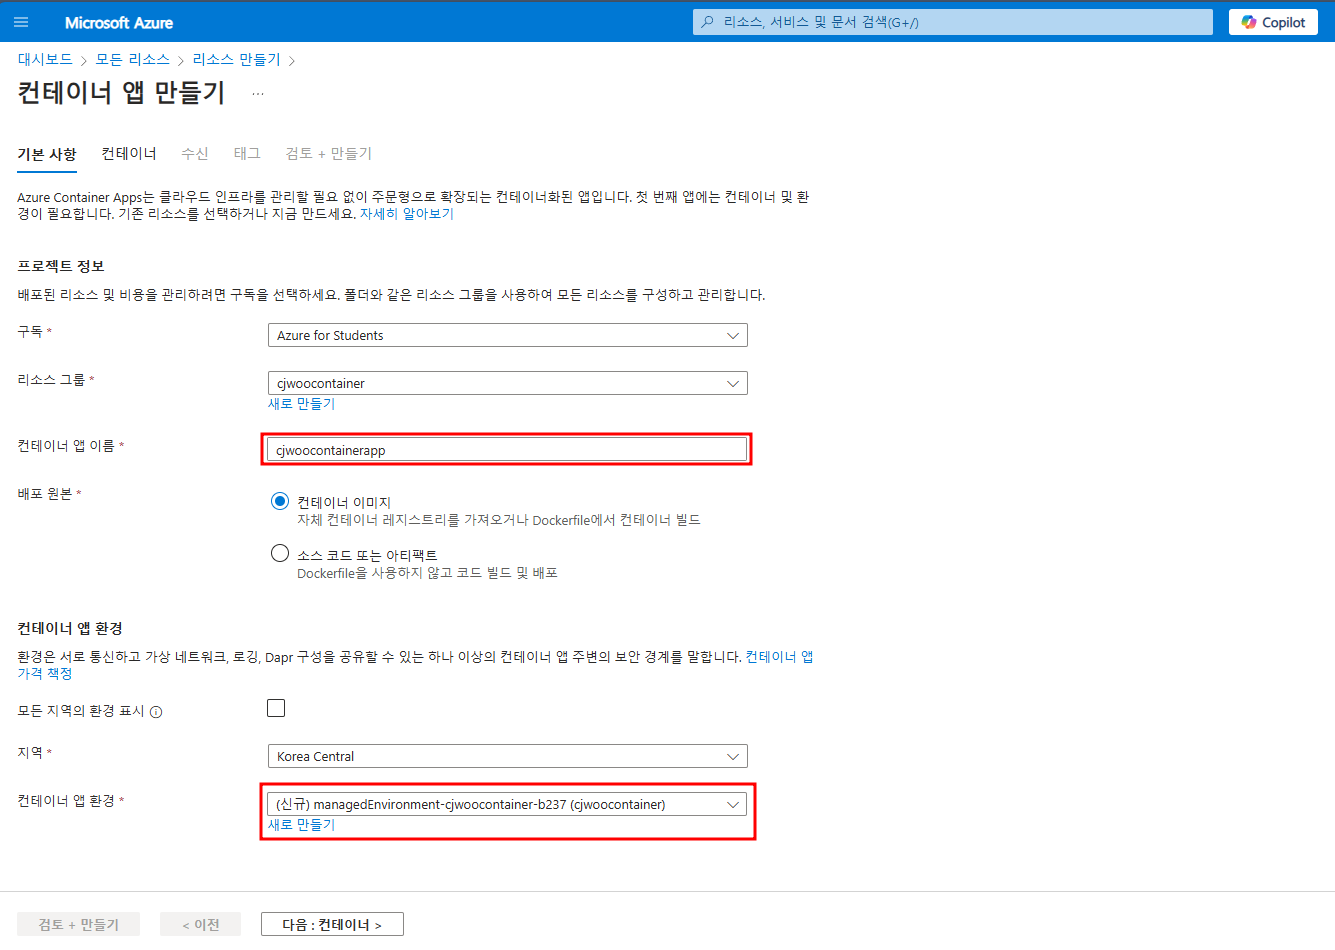Open the hamburger portal menu
Screen dimensions: 1335x950
pos(21,22)
